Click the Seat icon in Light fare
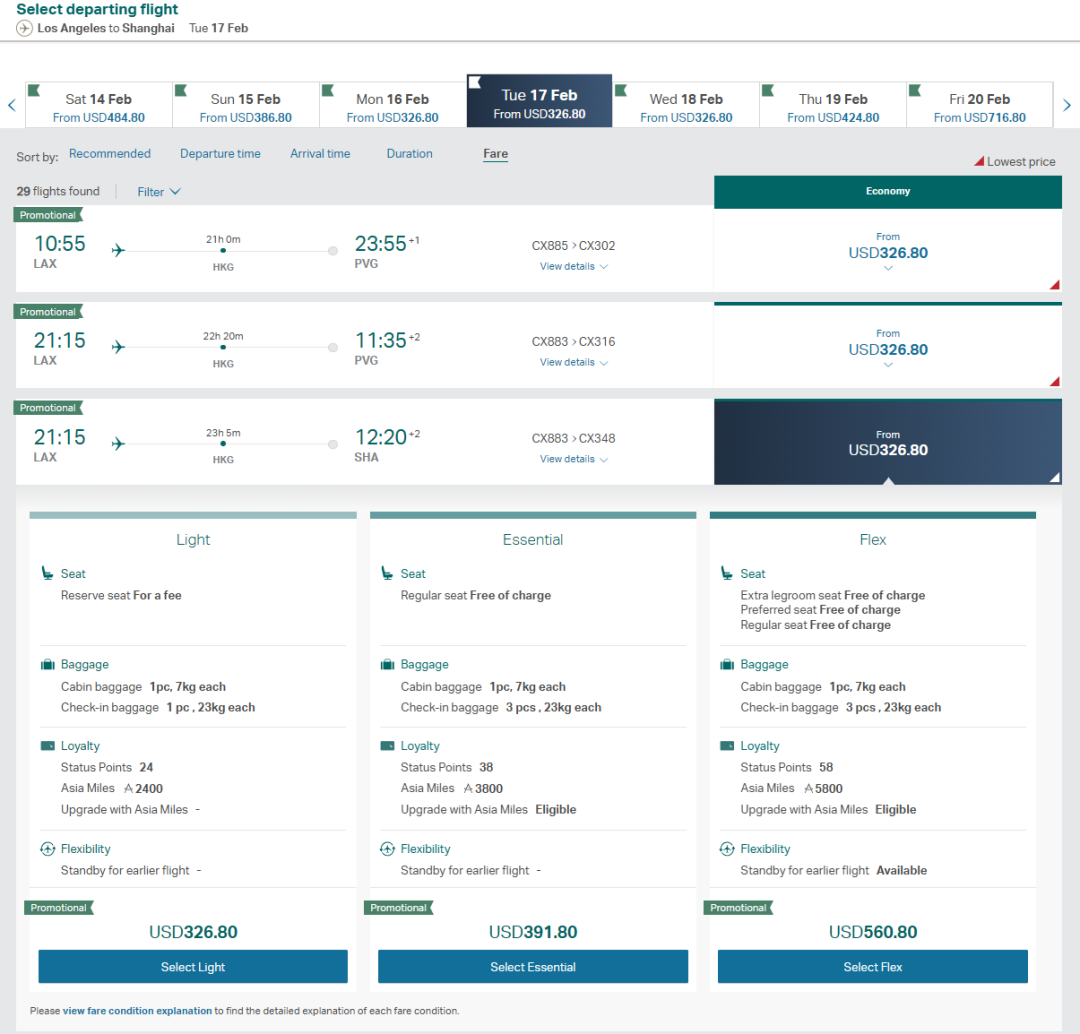The image size is (1080, 1034). tap(47, 574)
